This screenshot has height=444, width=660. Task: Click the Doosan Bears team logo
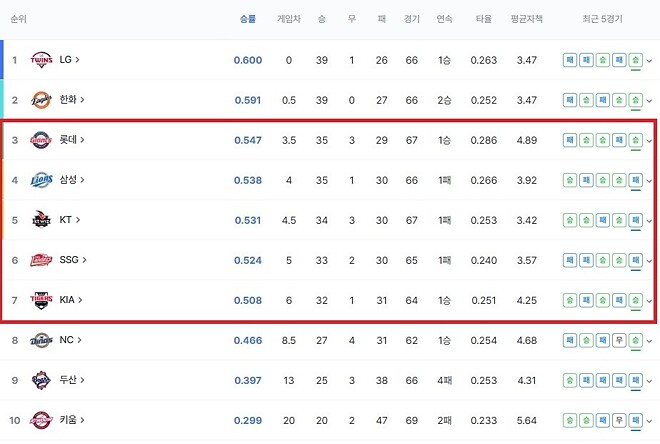41,380
